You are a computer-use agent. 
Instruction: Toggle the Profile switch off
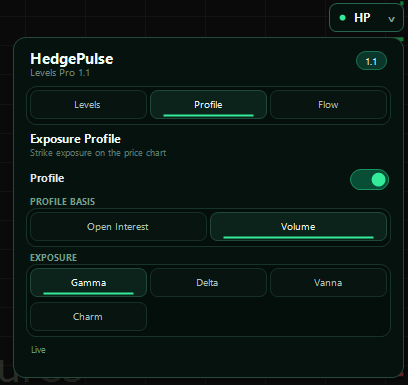click(369, 180)
